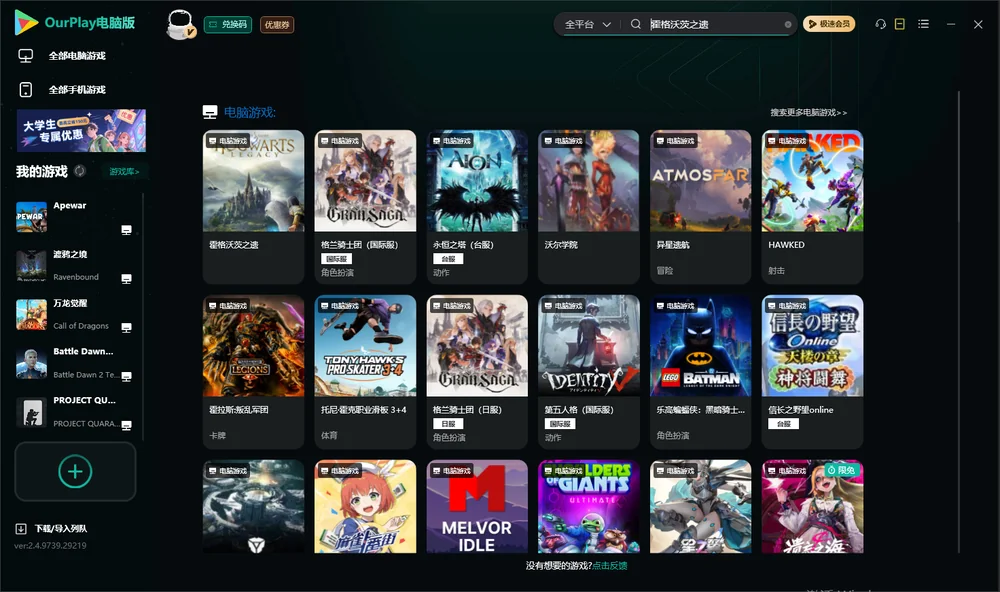
Task: Open 搜索更多电脑游戏>> link
Action: 808,113
